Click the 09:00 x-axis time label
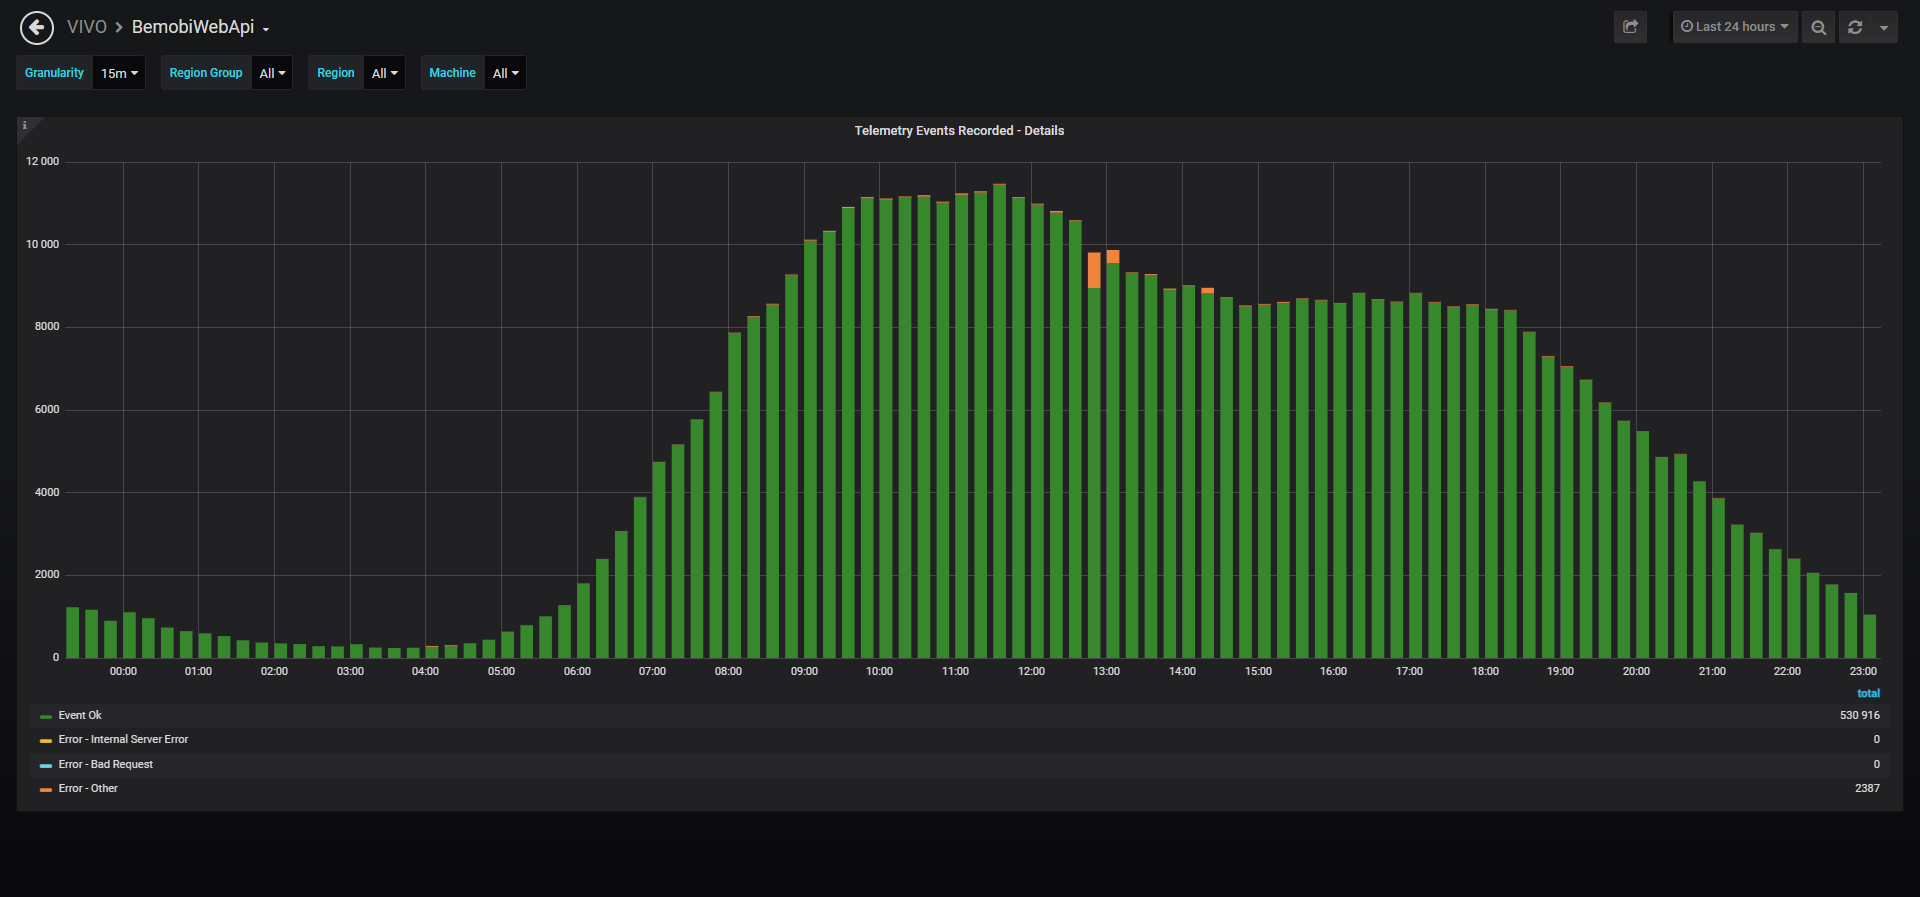Image resolution: width=1920 pixels, height=897 pixels. pos(804,671)
